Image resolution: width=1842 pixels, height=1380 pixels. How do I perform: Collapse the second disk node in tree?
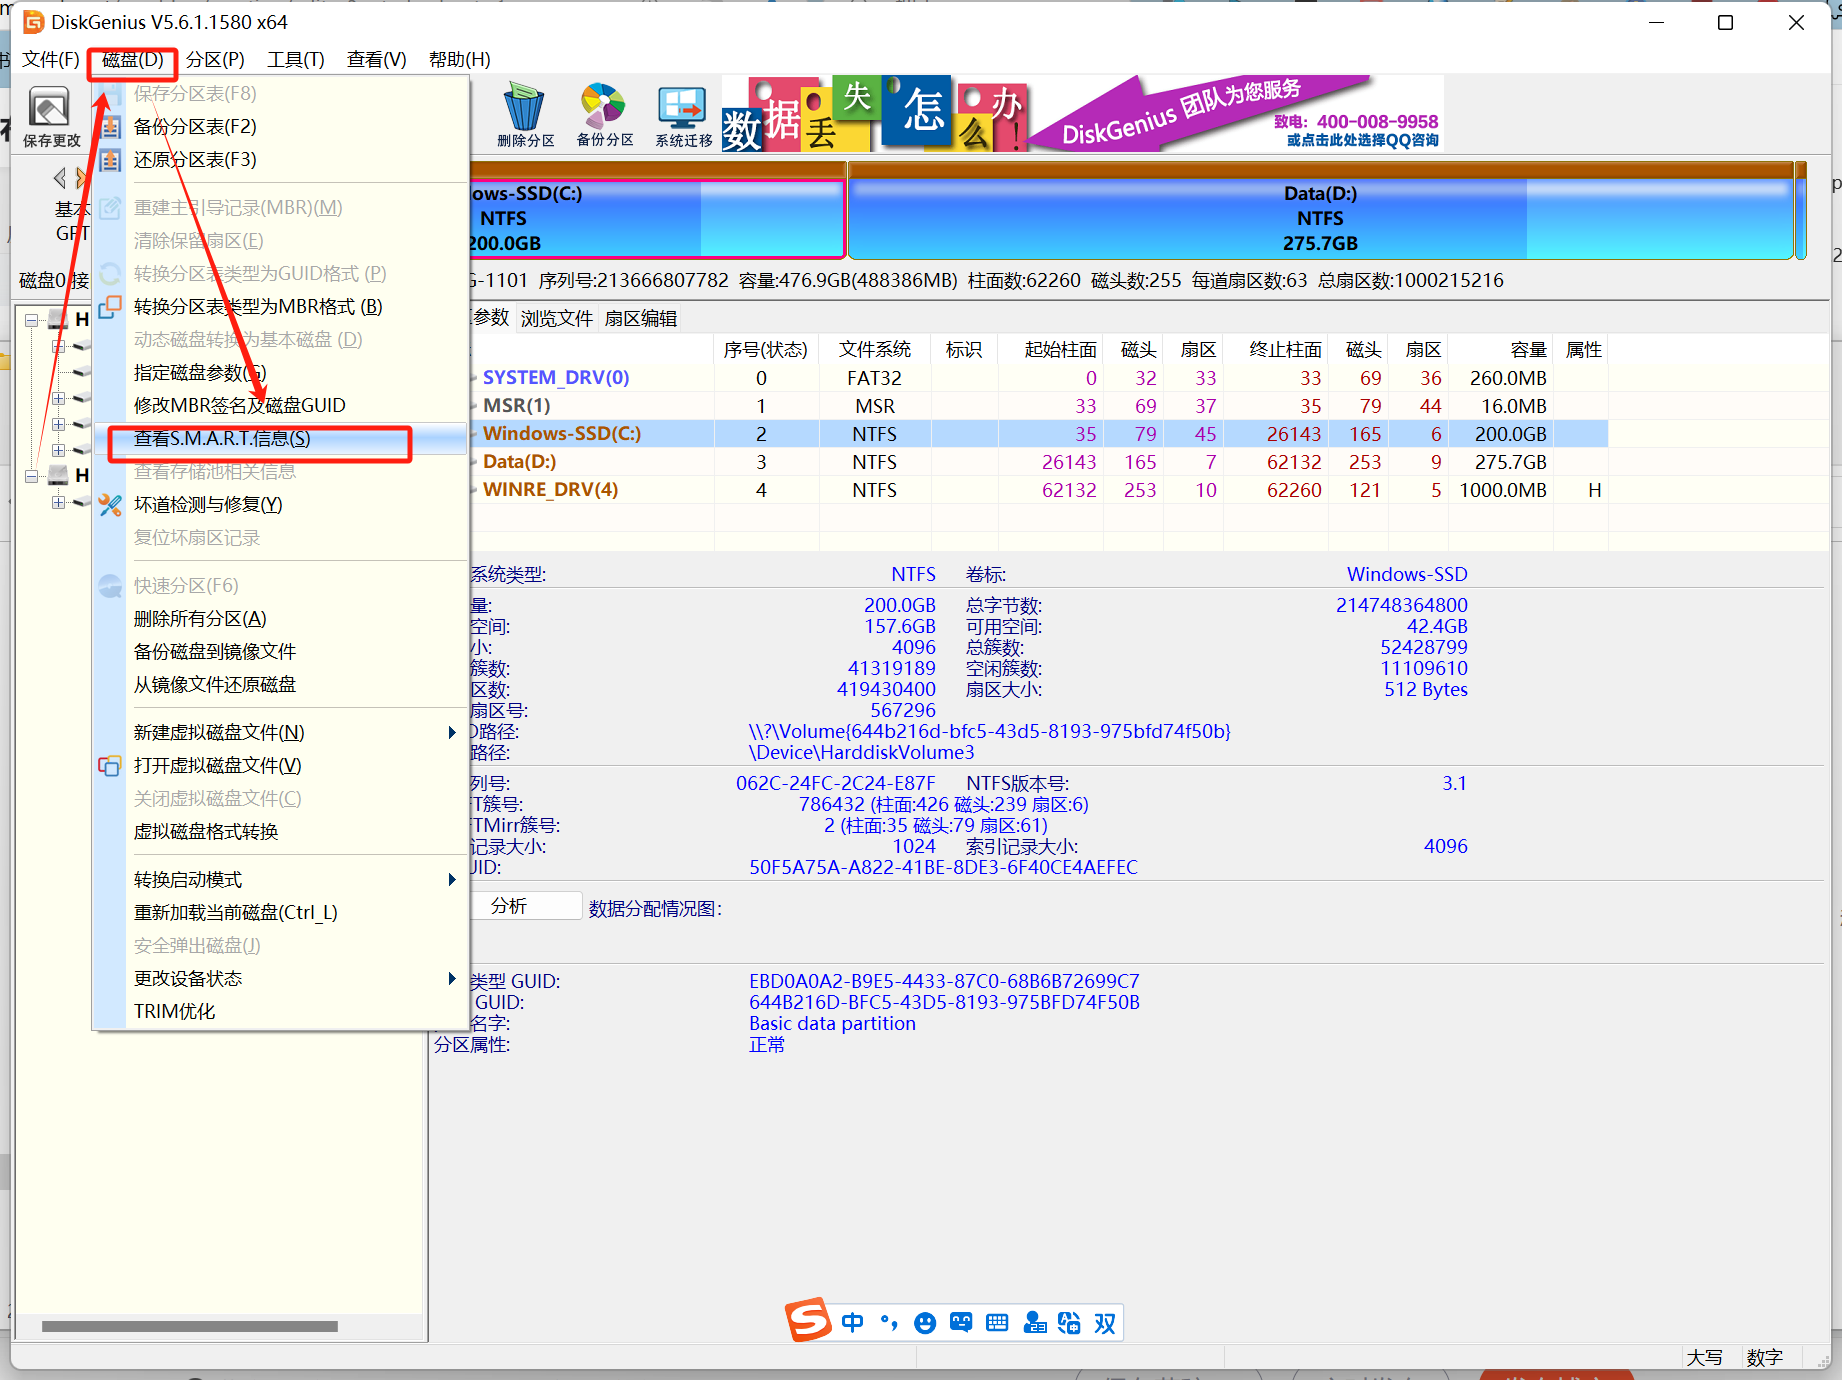(x=32, y=476)
